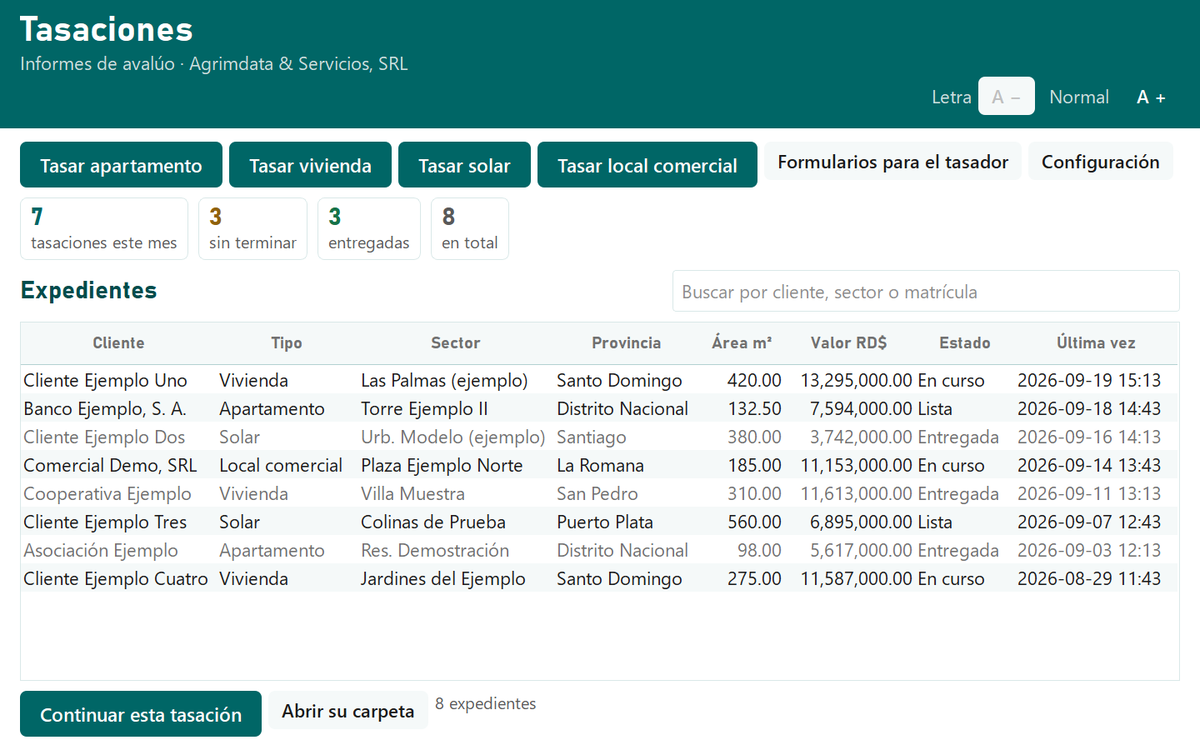
Task: Select the 7 tasaciones este mes card
Action: coord(104,229)
